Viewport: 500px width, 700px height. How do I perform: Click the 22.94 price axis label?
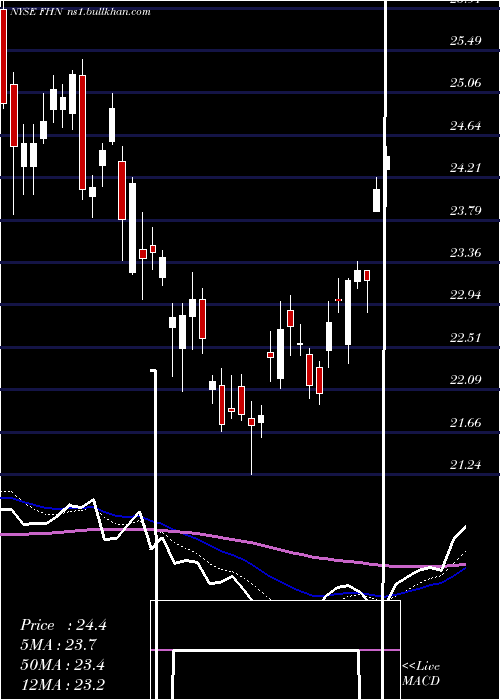[466, 295]
